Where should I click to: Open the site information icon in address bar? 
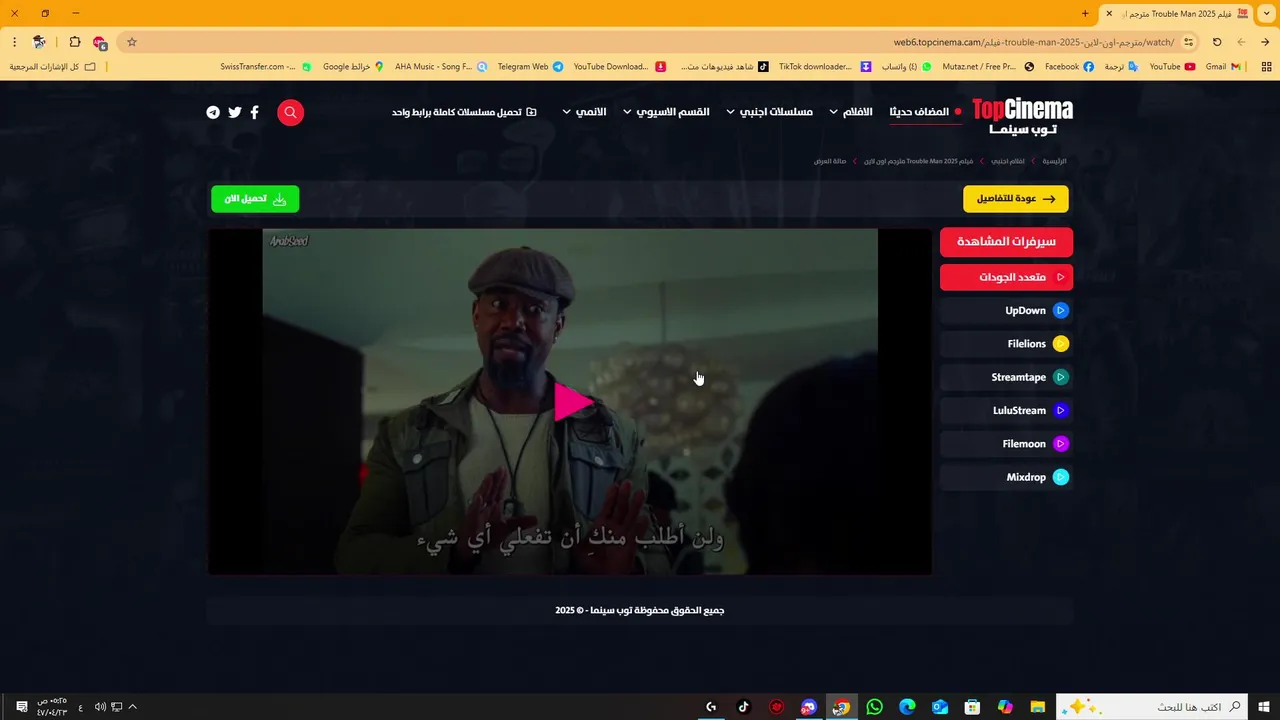(1188, 42)
